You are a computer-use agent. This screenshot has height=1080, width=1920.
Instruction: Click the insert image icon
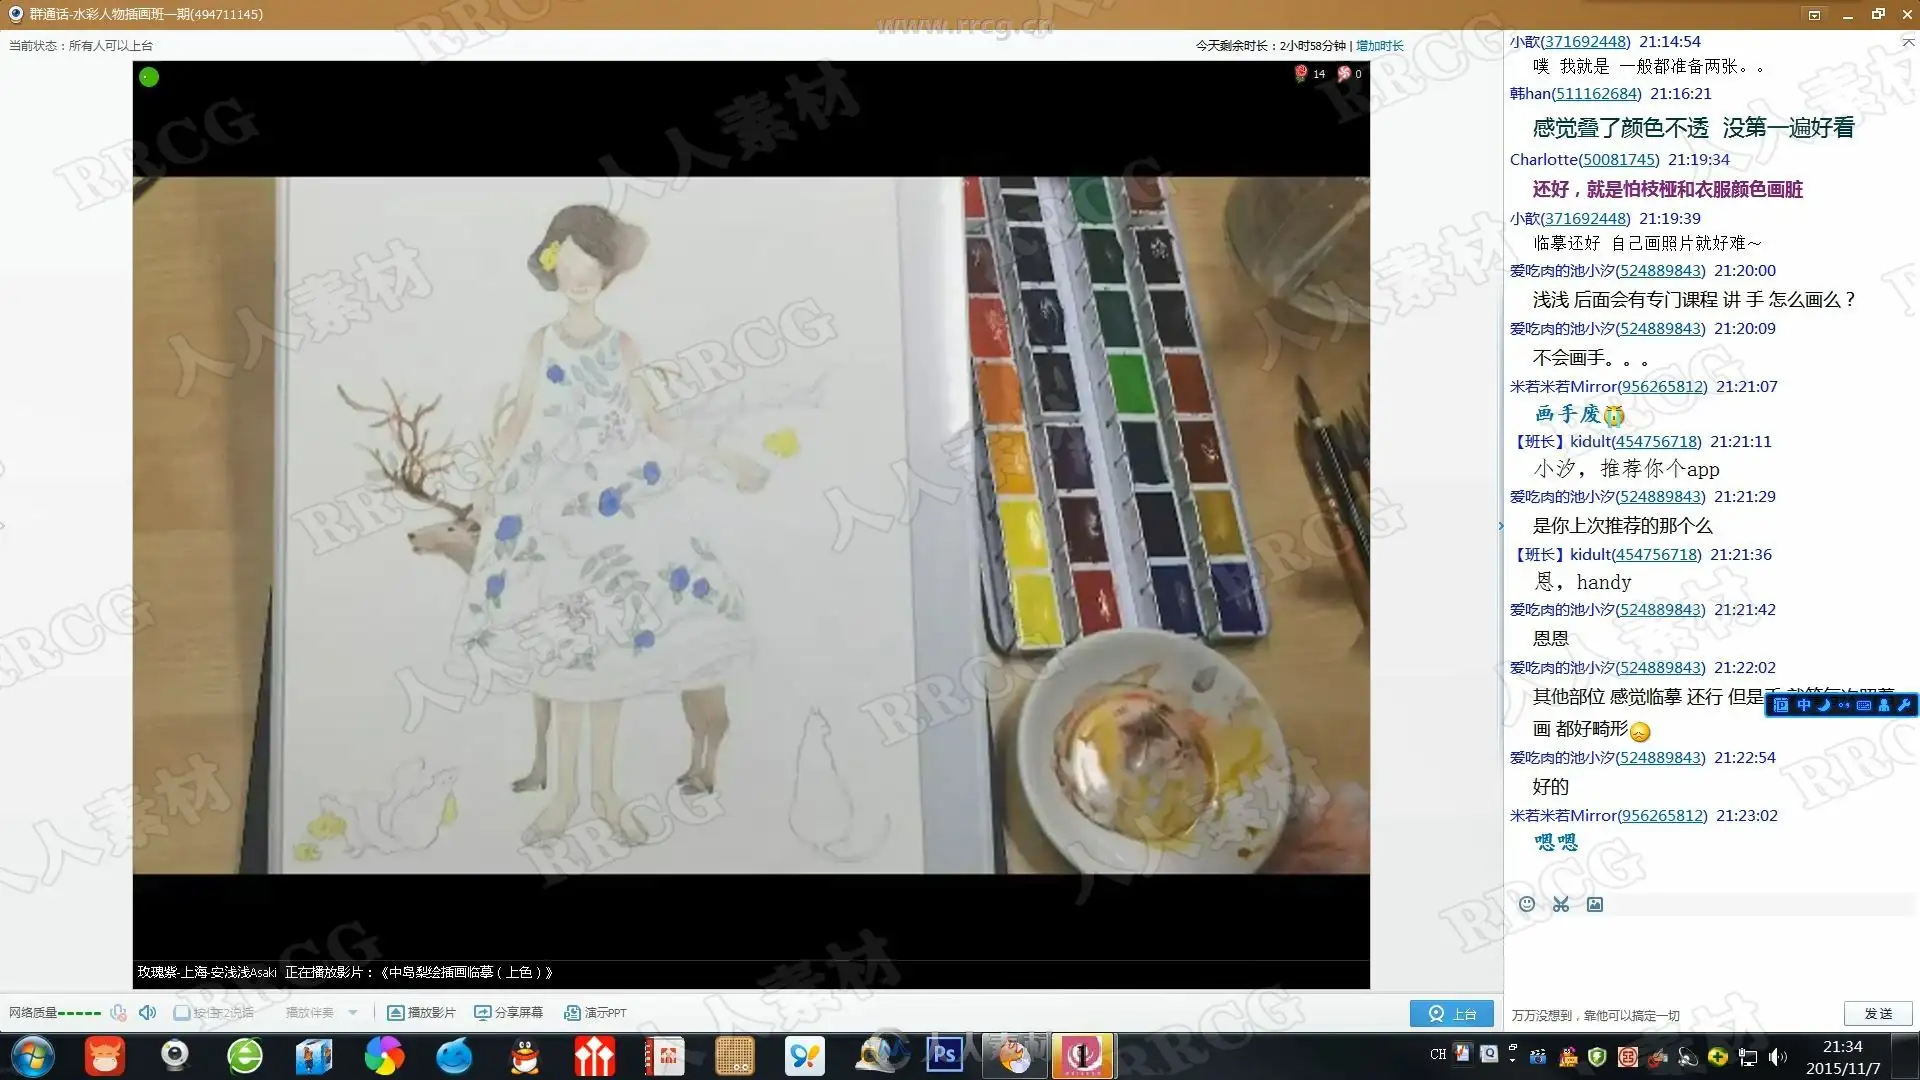point(1595,904)
